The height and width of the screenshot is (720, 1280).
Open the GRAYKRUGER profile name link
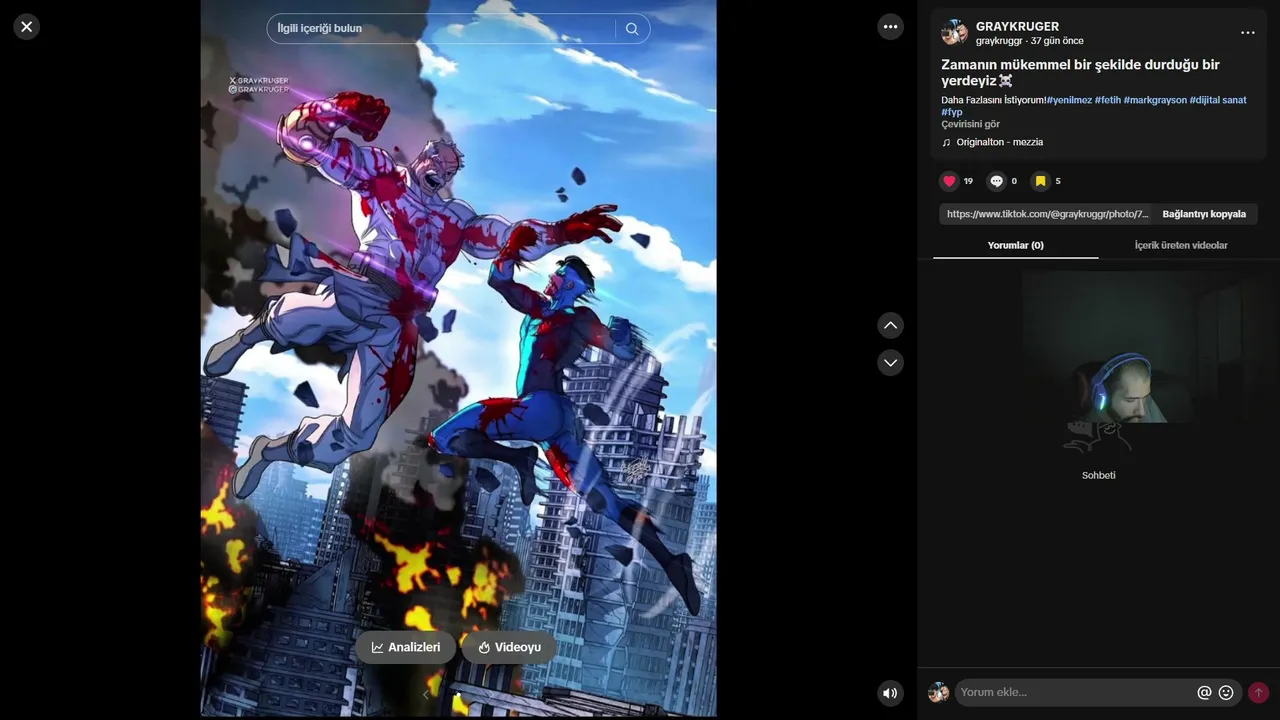1017,27
